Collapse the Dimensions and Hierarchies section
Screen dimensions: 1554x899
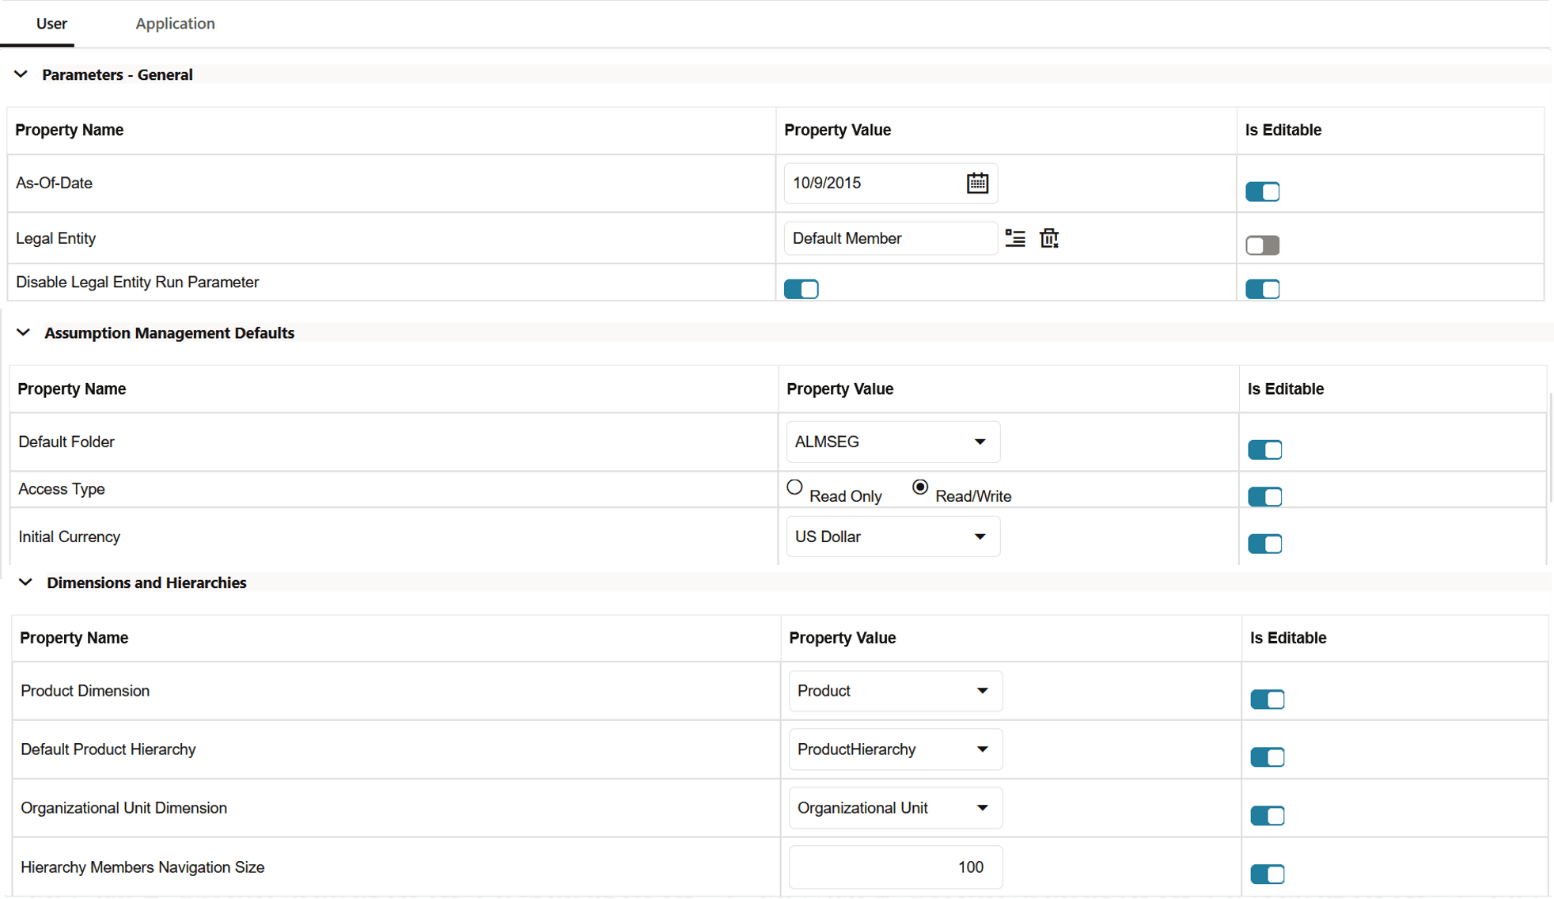point(24,582)
